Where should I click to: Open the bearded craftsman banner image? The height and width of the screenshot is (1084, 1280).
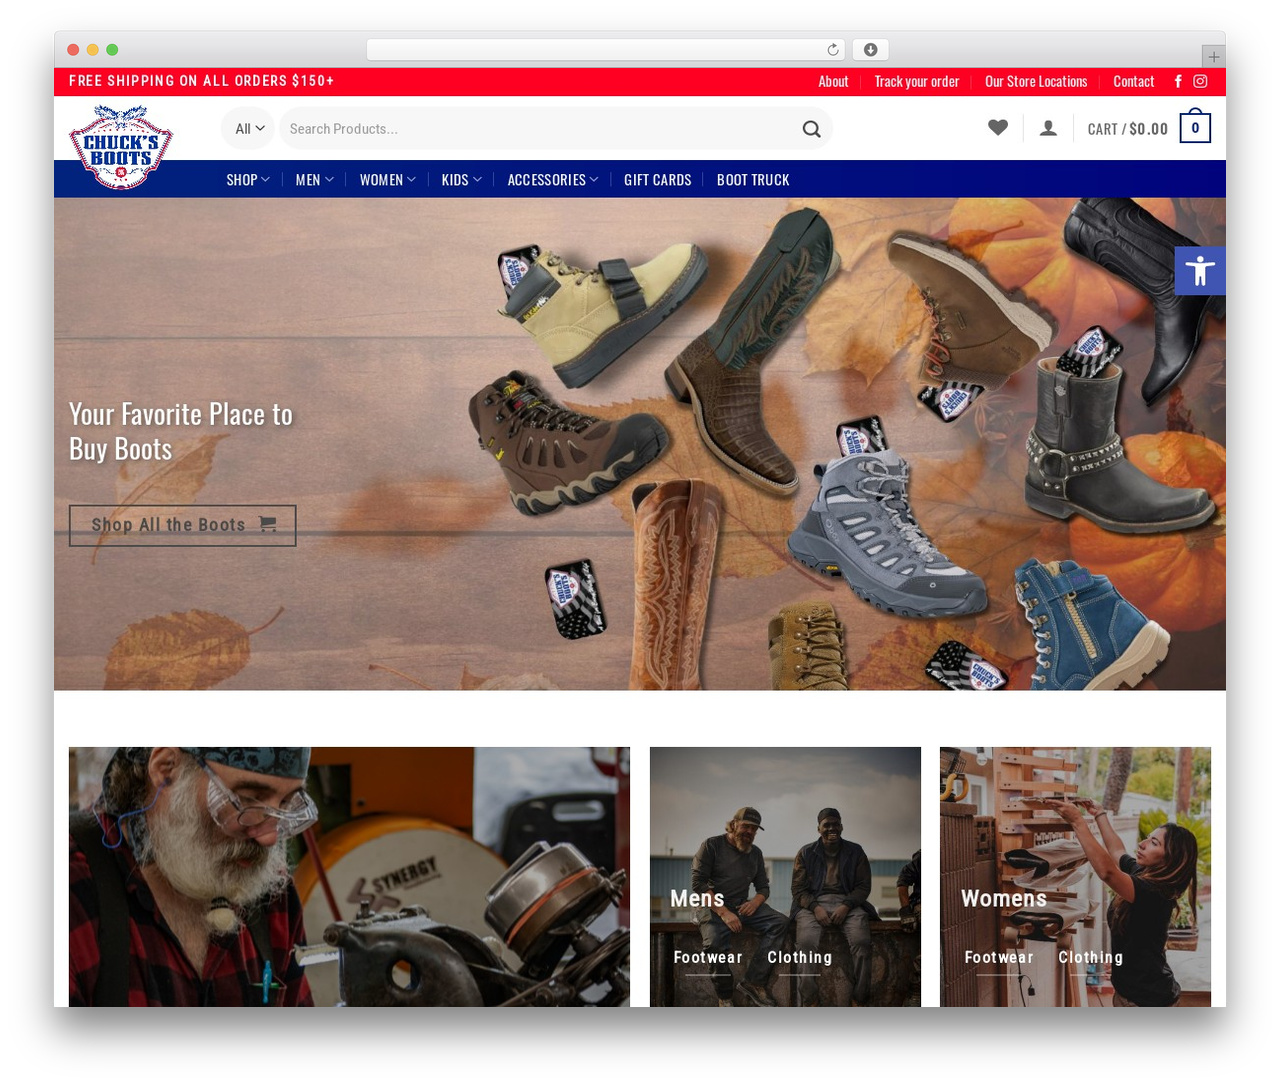349,877
